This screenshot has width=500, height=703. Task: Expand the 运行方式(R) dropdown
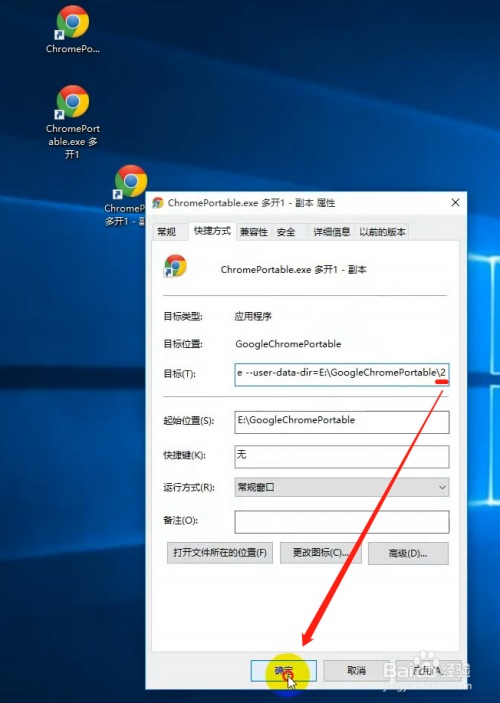(x=342, y=487)
